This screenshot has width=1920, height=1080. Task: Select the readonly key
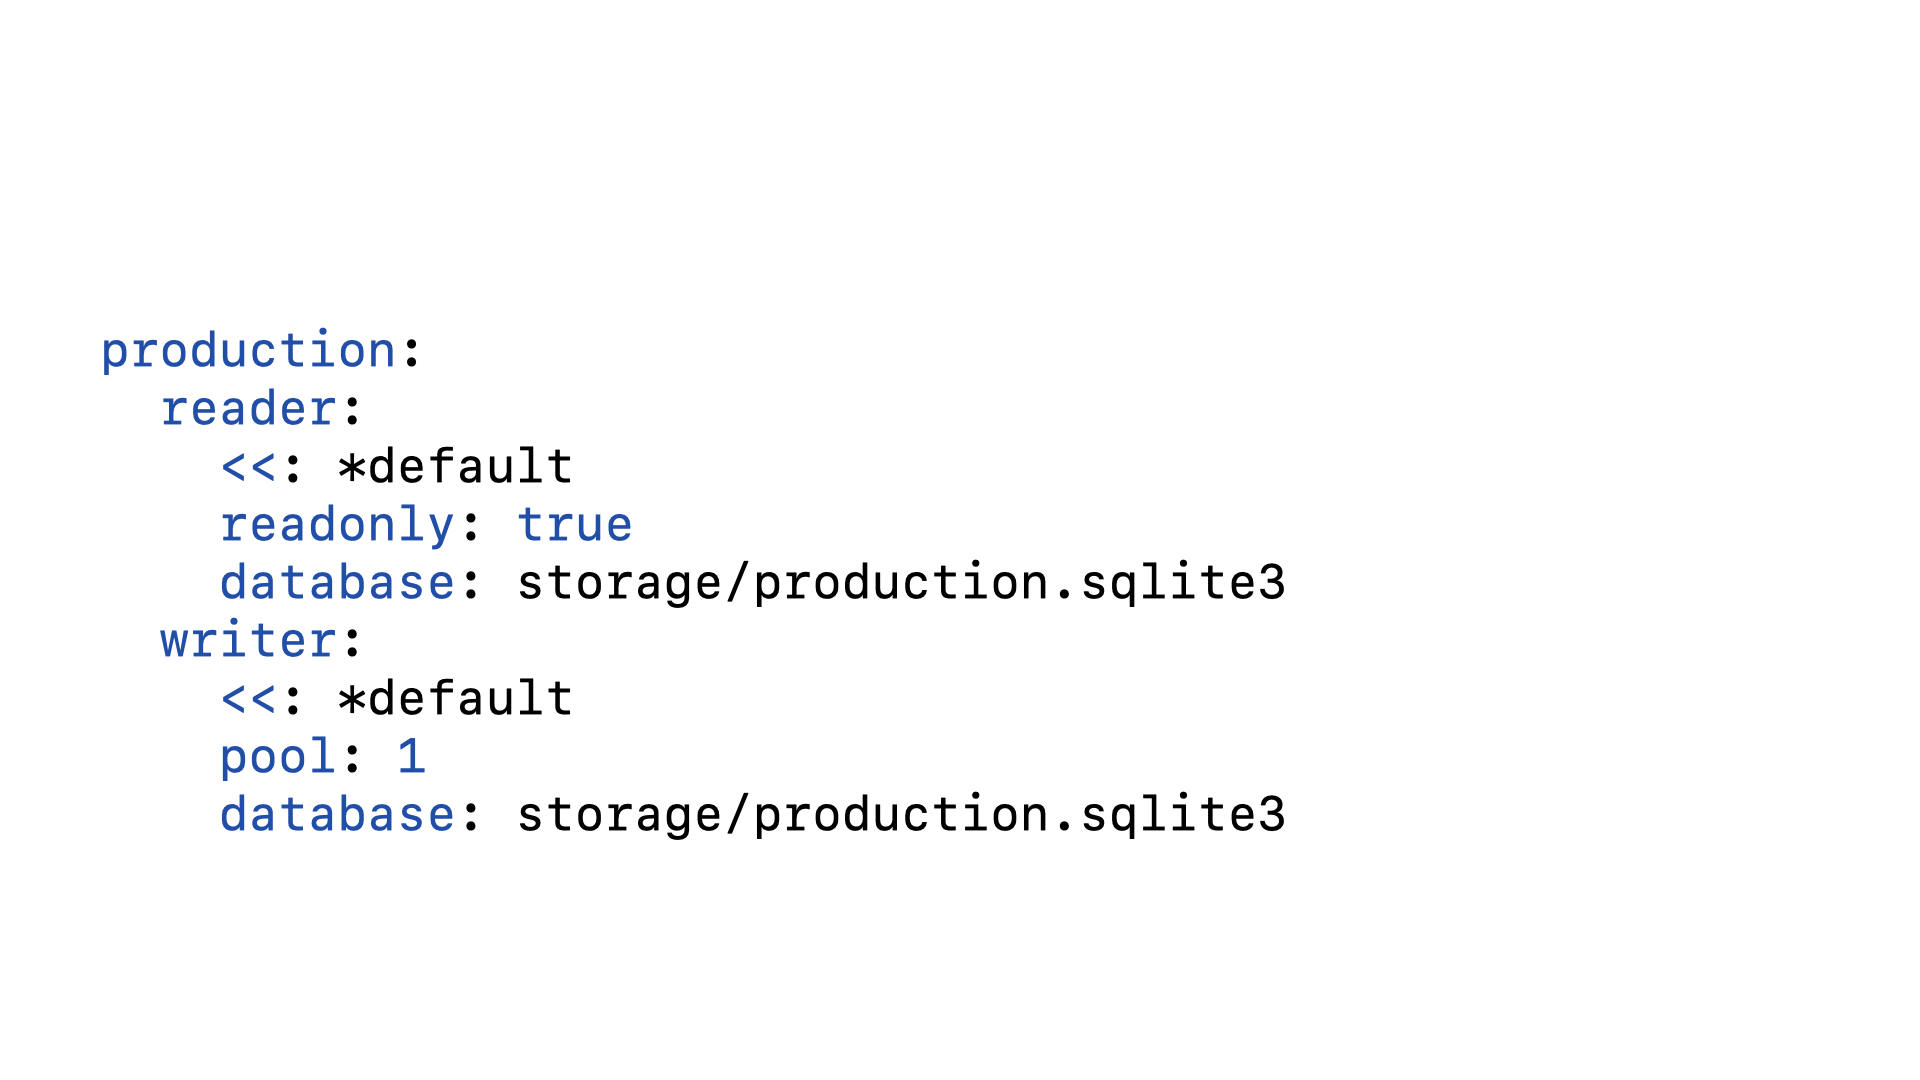(337, 525)
